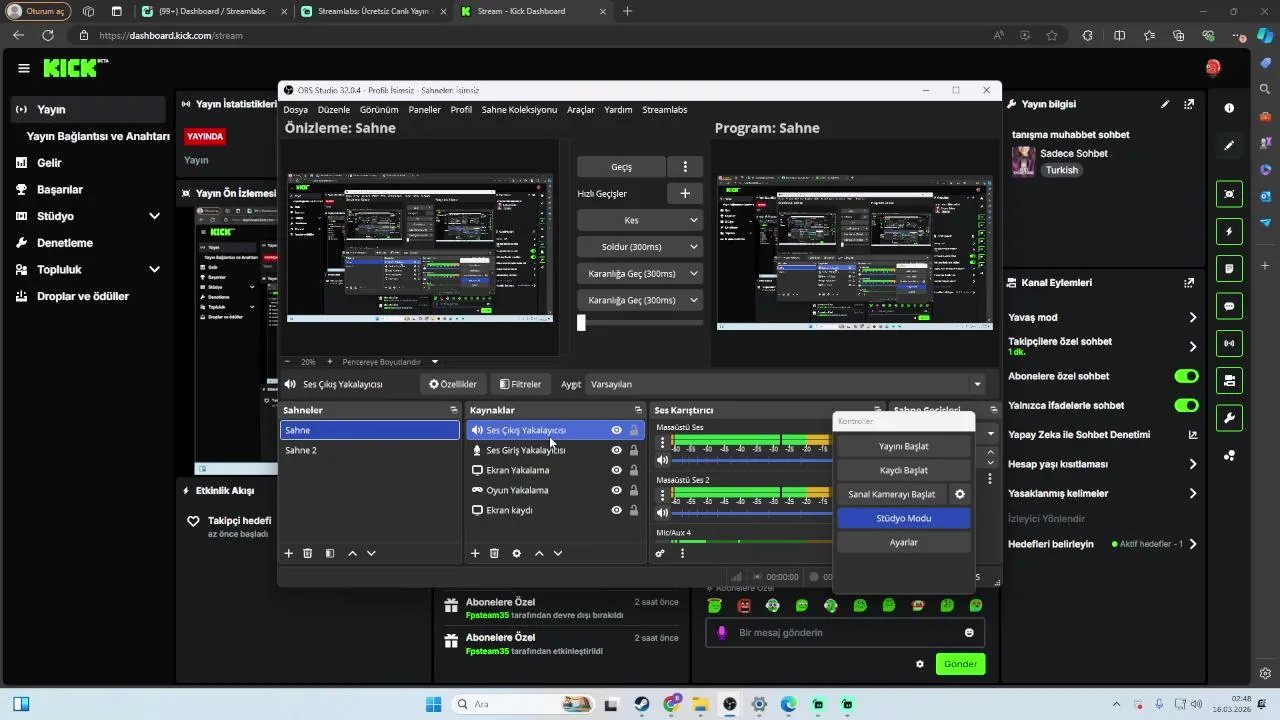Click Kaydı Başlat button

(903, 470)
